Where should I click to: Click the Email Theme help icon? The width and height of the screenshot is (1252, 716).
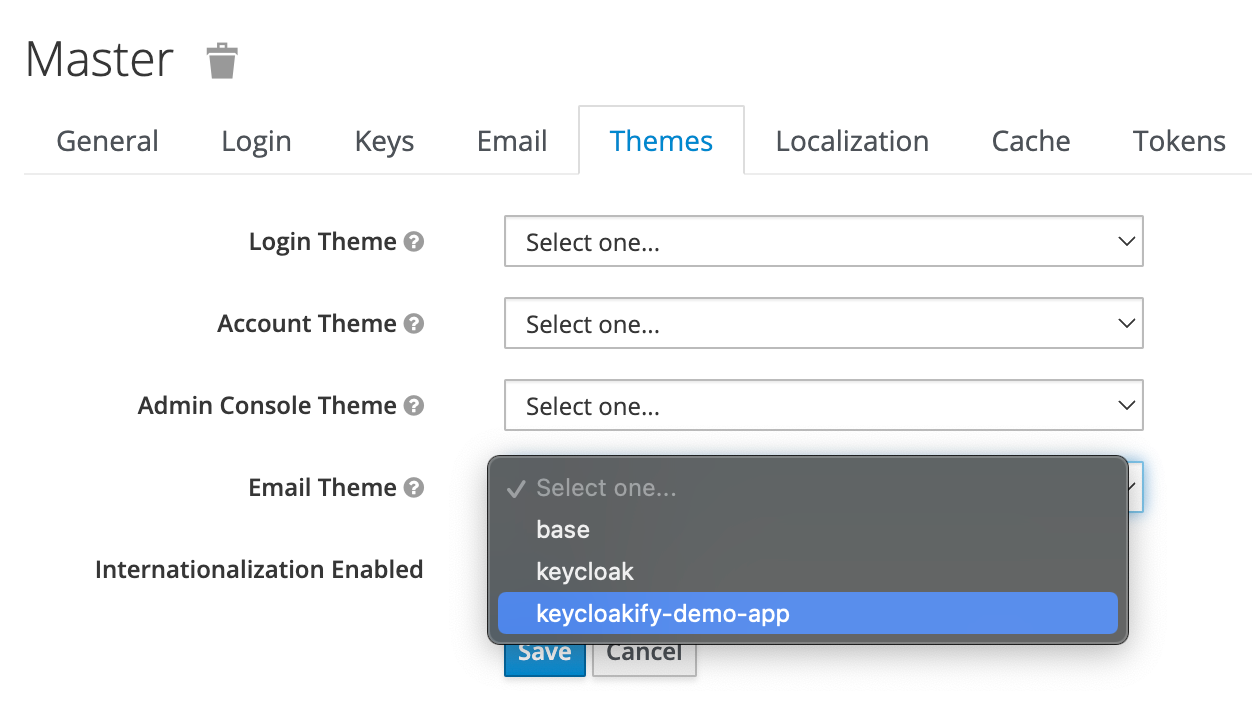pos(414,488)
